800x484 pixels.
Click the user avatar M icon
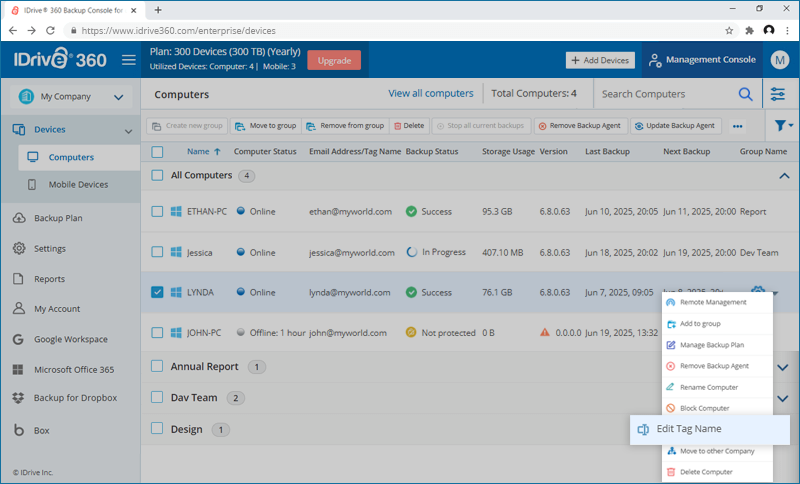point(780,60)
